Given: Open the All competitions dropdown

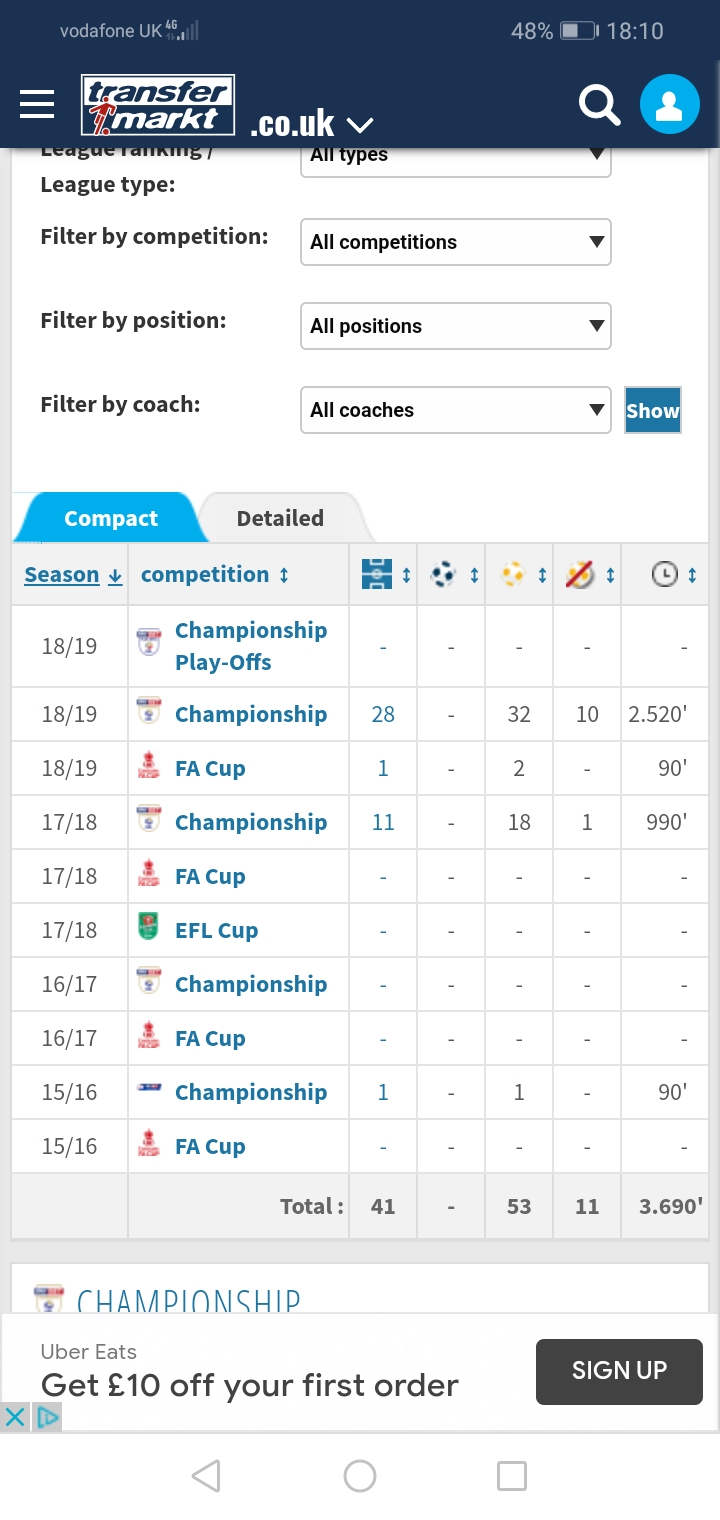Looking at the screenshot, I should pos(455,242).
